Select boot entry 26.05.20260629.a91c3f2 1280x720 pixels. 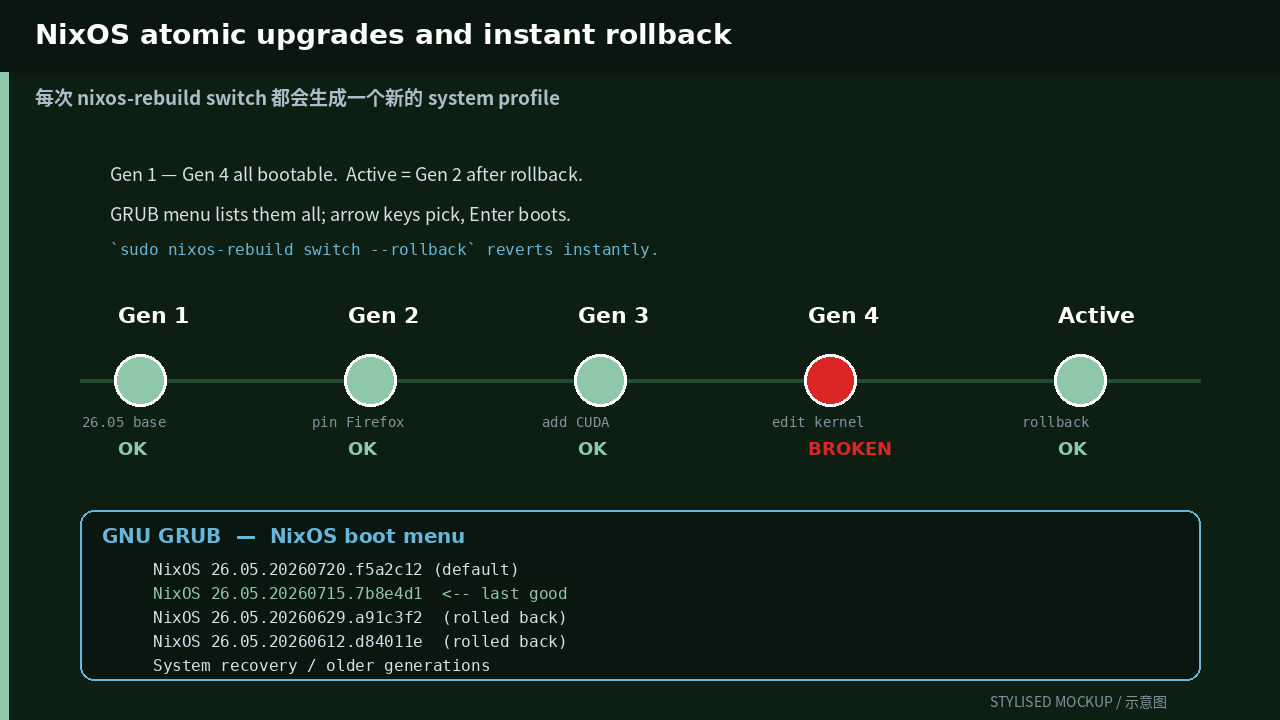(360, 618)
